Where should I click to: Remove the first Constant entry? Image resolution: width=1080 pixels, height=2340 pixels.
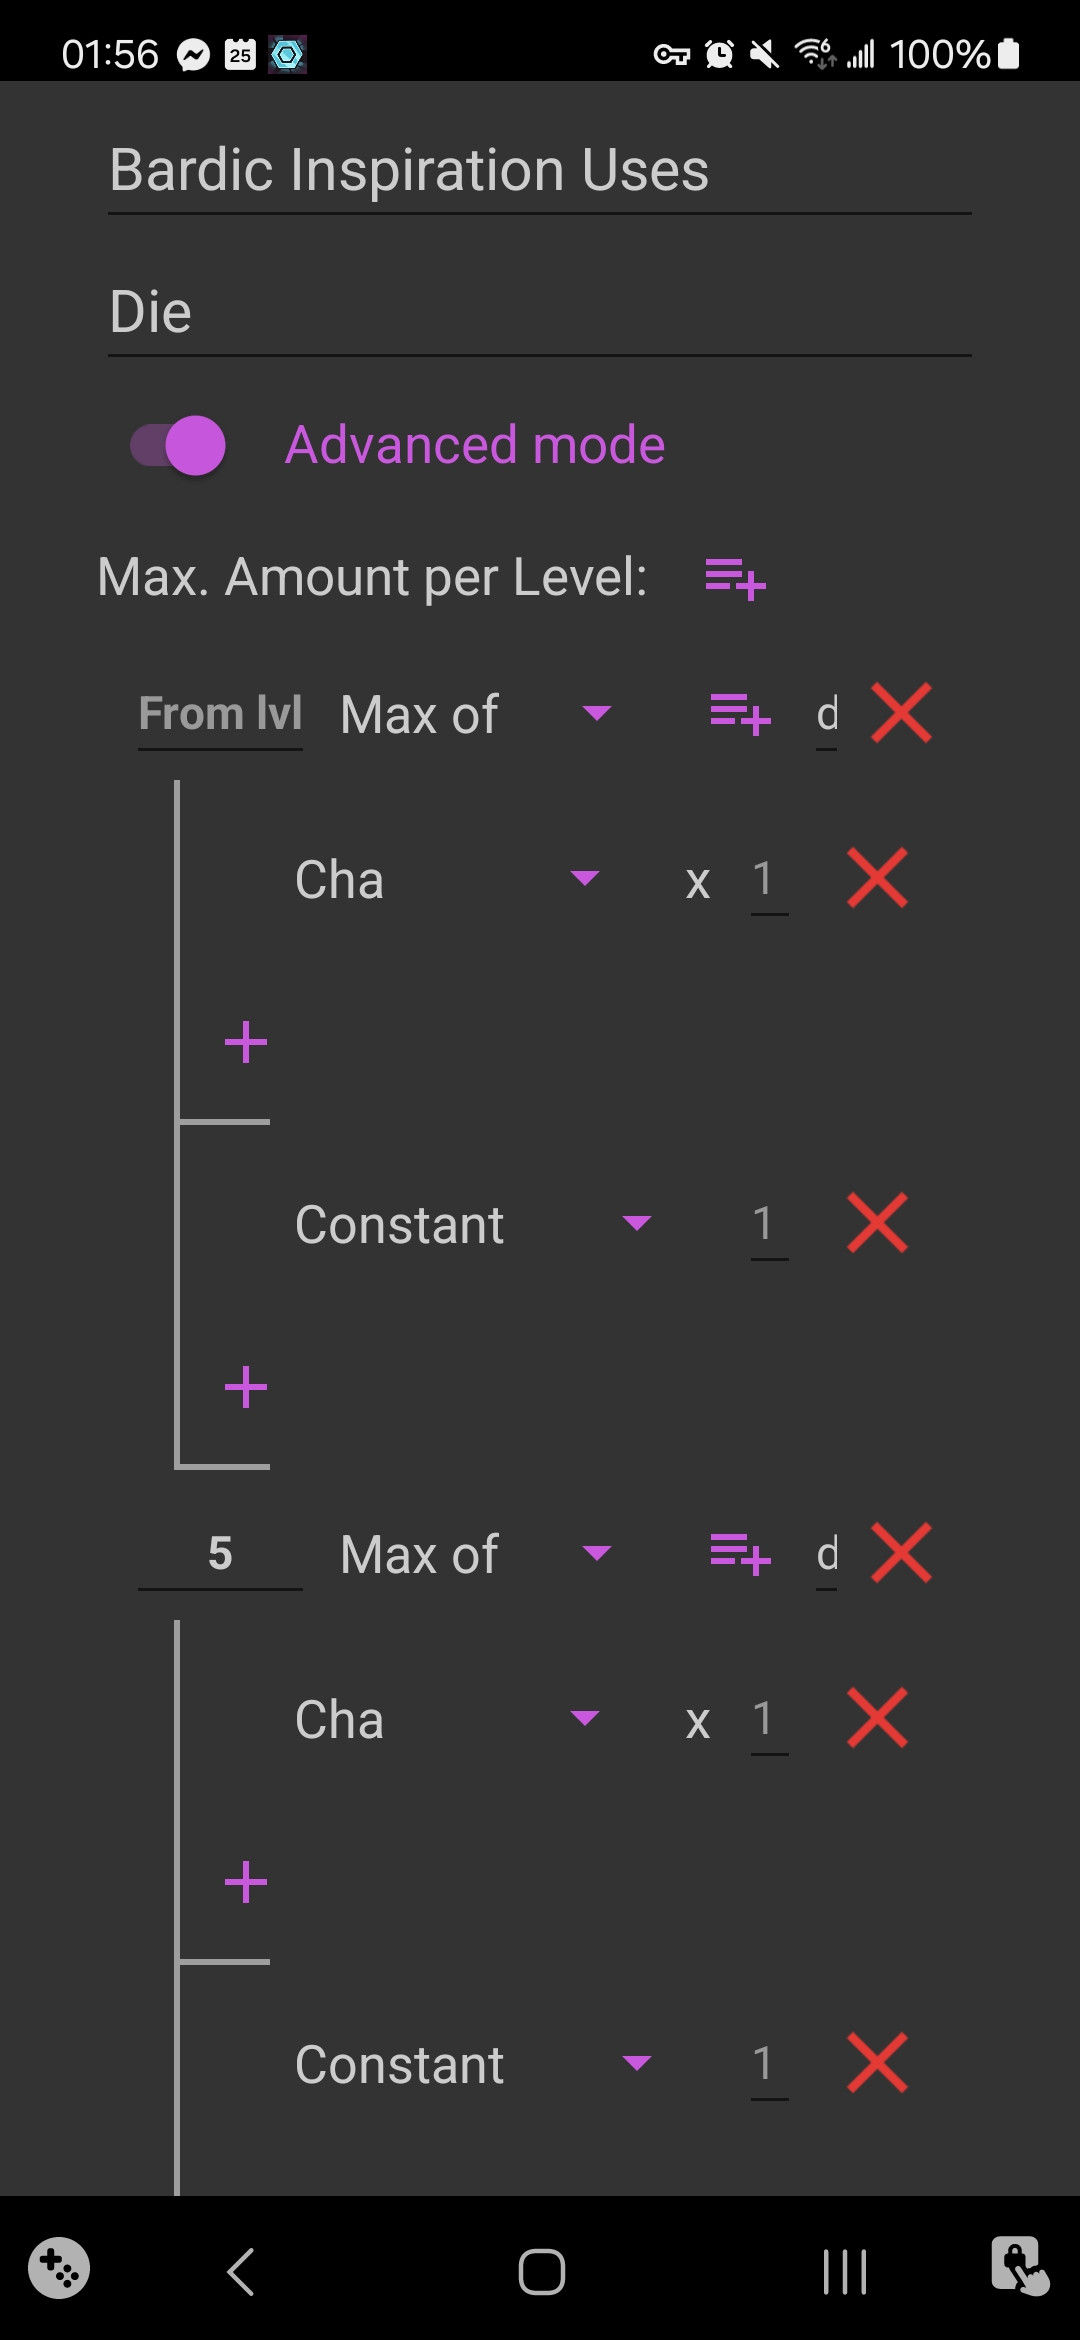[x=877, y=1223]
